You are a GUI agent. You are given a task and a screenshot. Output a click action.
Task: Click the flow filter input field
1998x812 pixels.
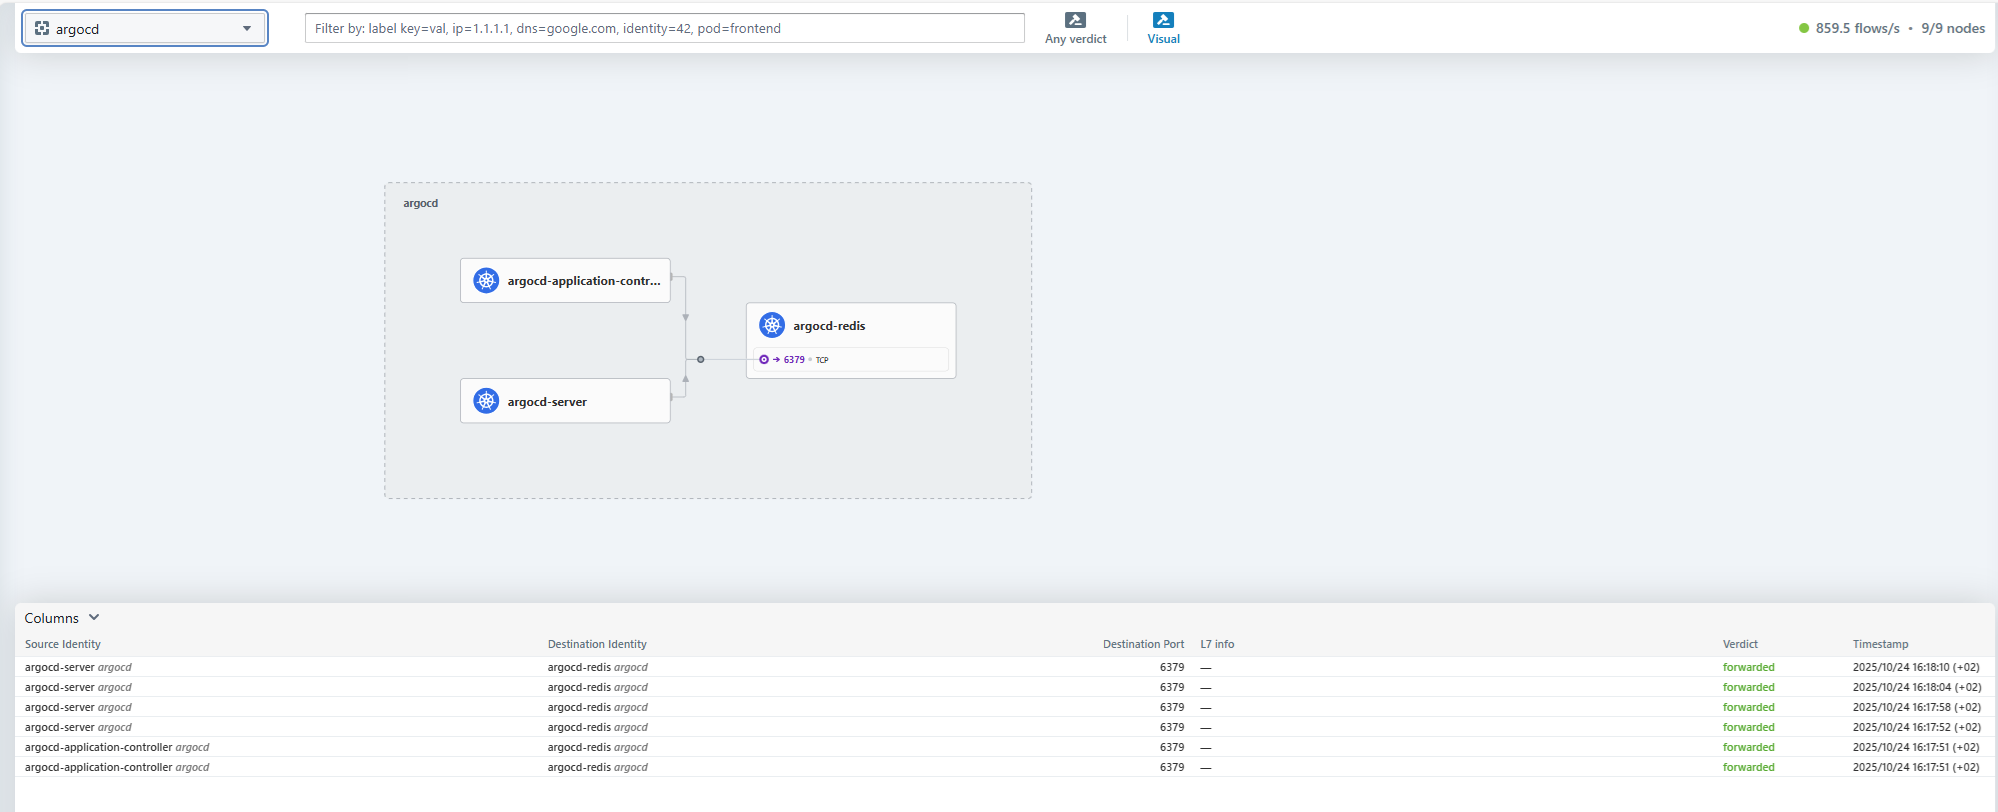point(664,28)
